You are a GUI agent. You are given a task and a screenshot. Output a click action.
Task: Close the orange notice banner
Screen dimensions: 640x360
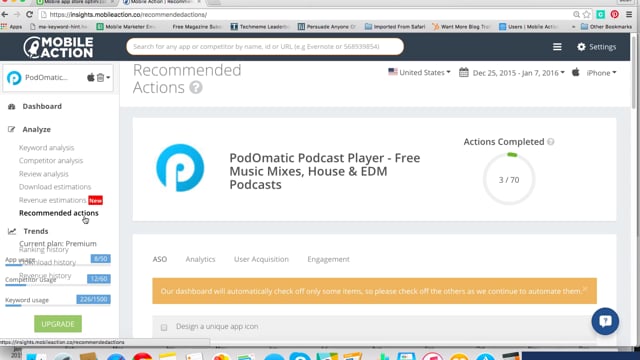point(585,289)
